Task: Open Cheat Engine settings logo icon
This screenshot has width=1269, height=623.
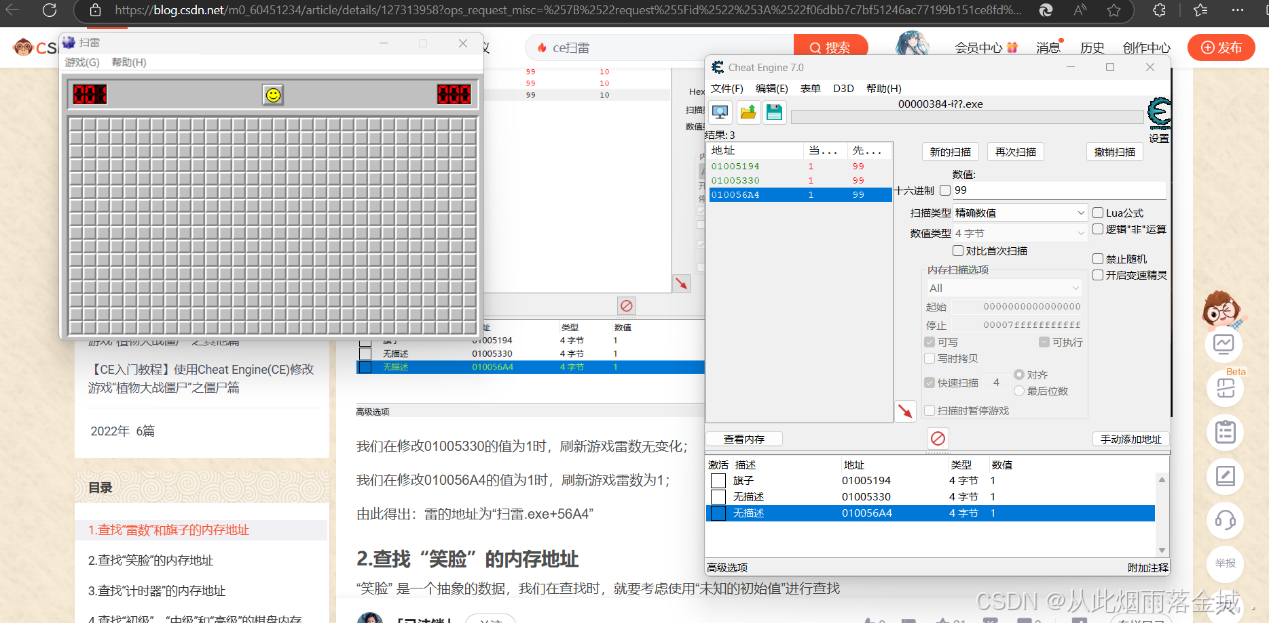Action: tap(1159, 115)
